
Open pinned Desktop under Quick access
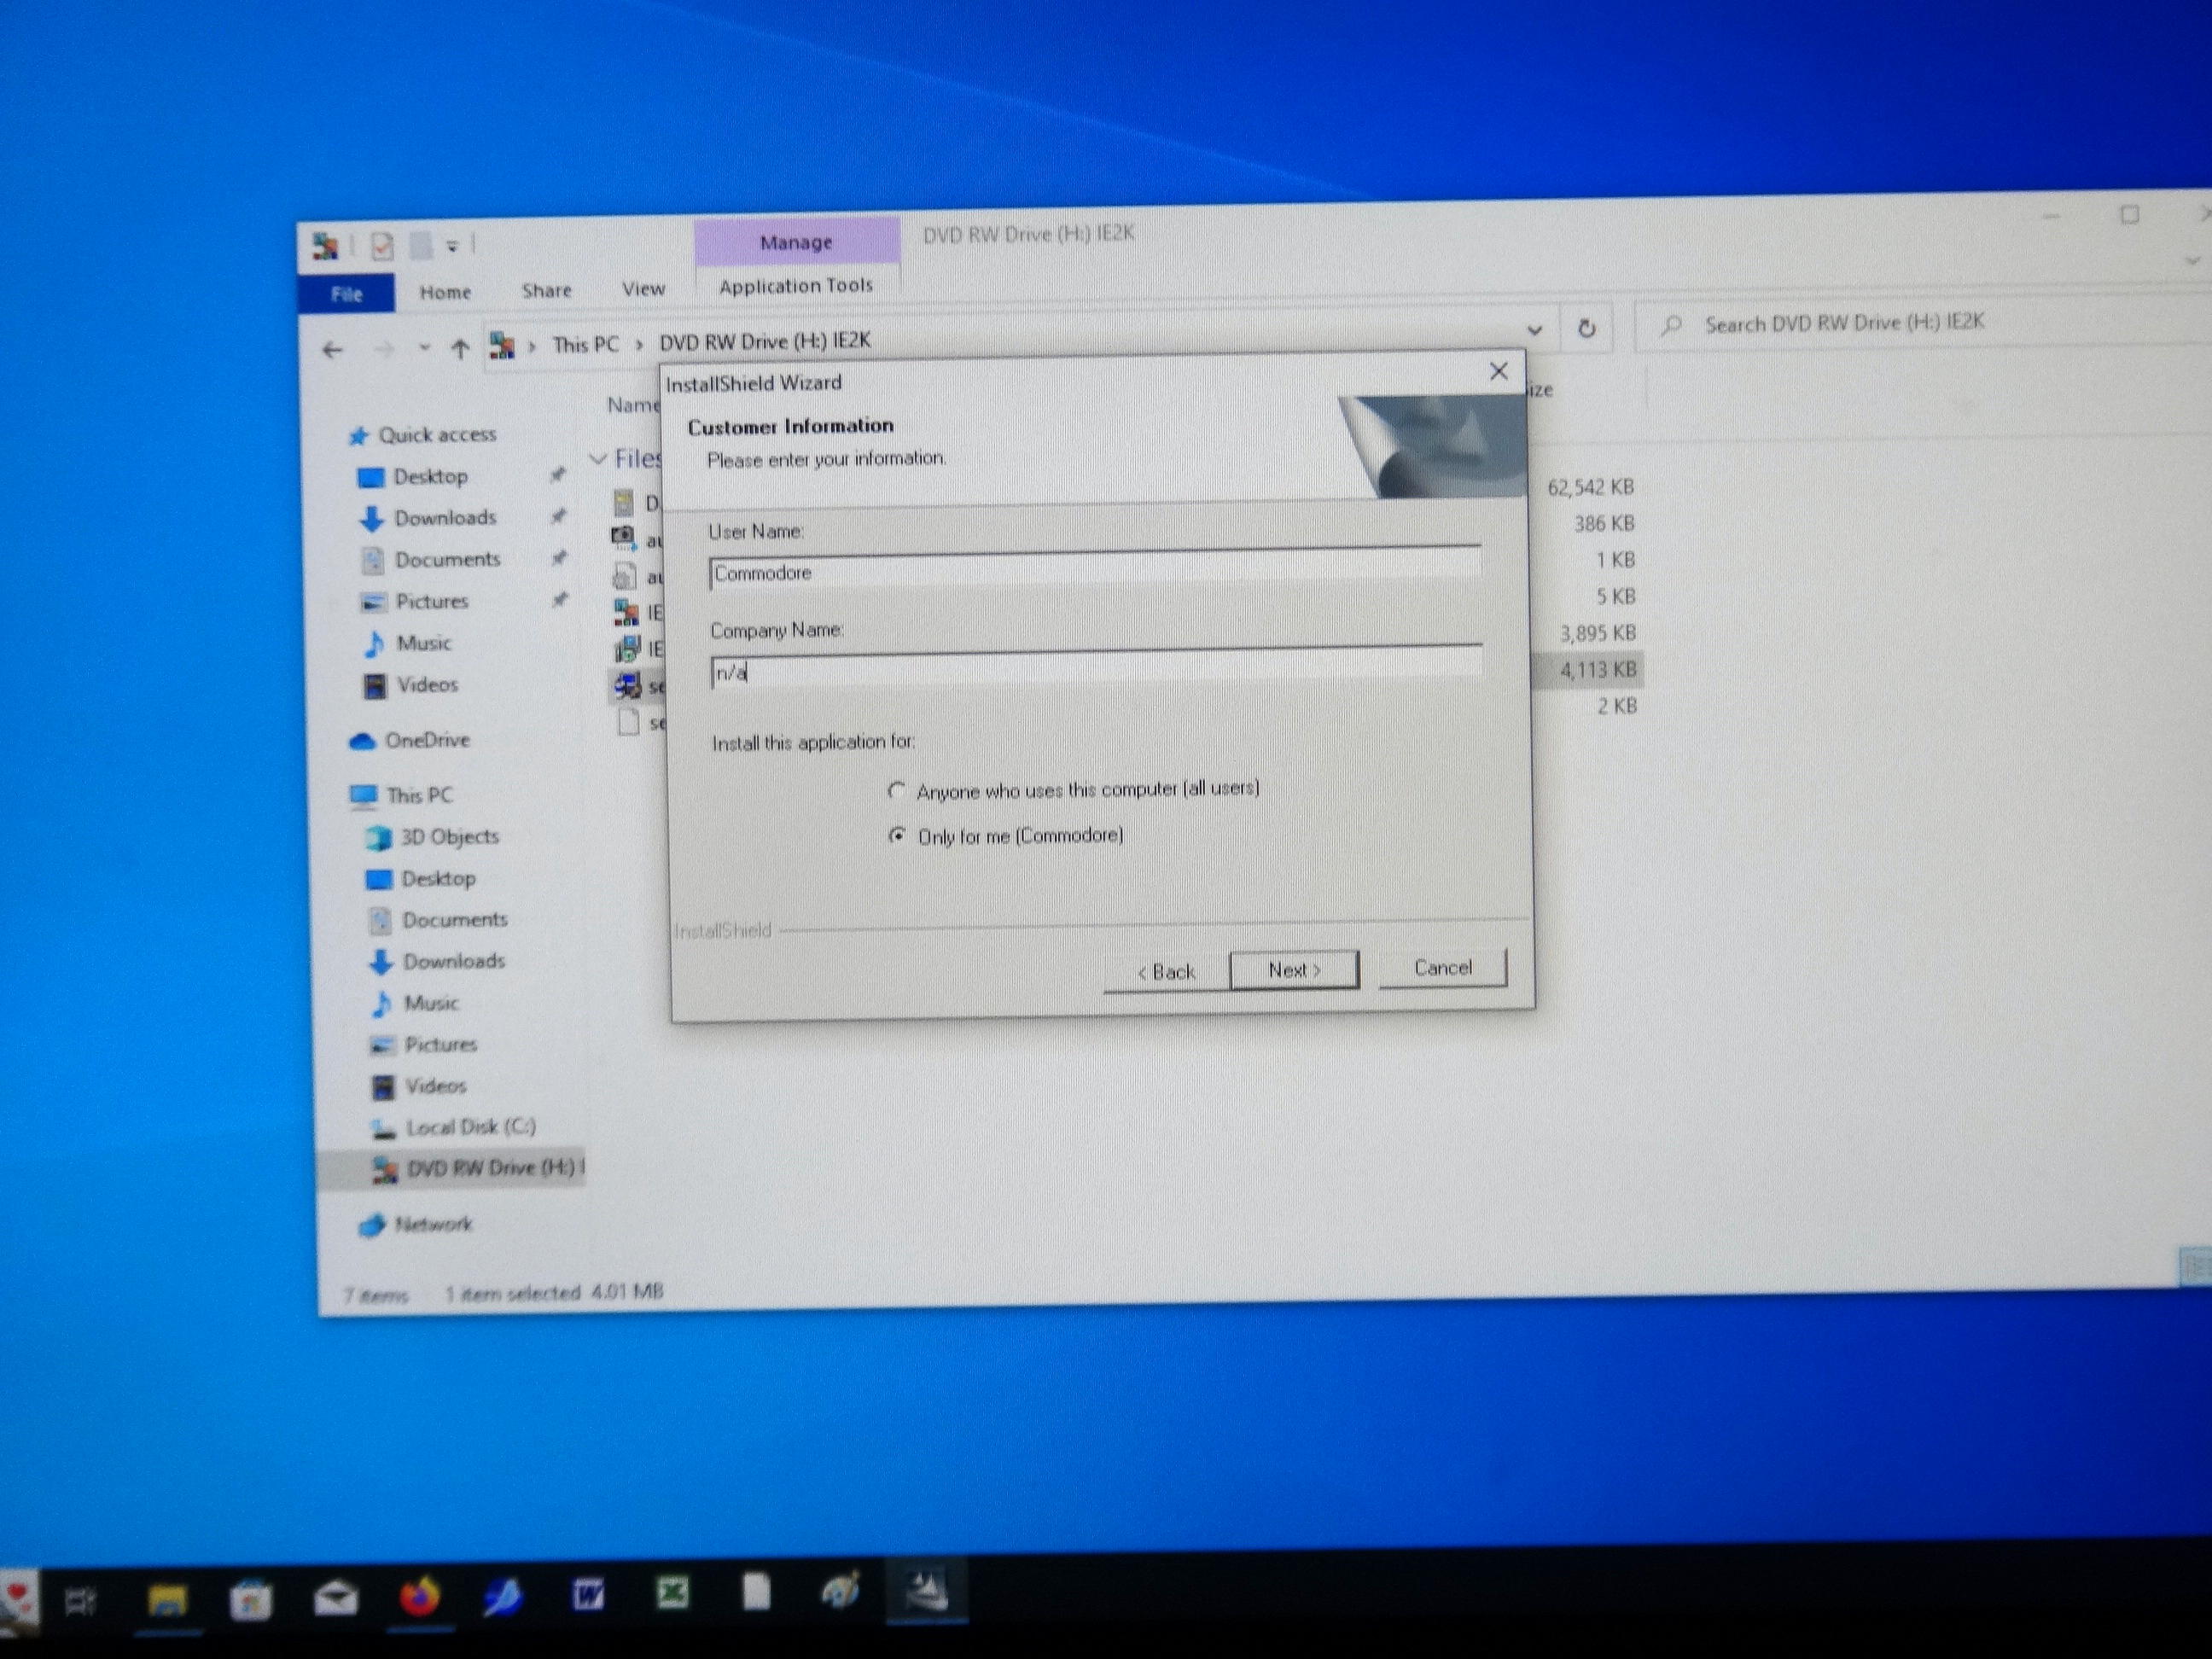click(x=430, y=477)
